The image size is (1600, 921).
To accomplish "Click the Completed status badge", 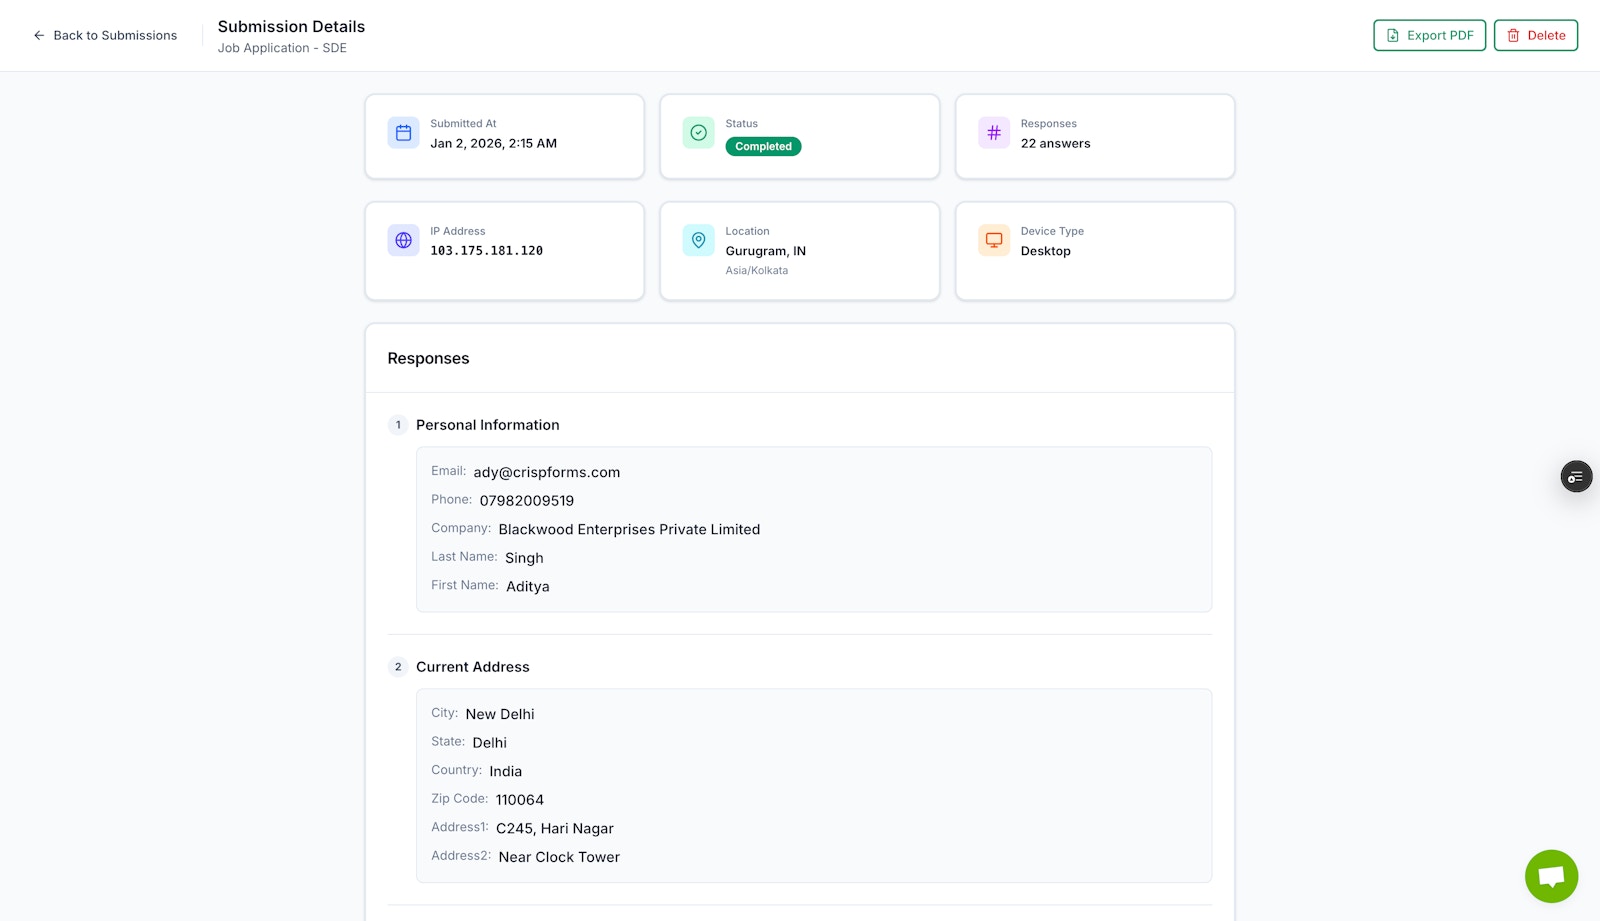I will point(763,146).
